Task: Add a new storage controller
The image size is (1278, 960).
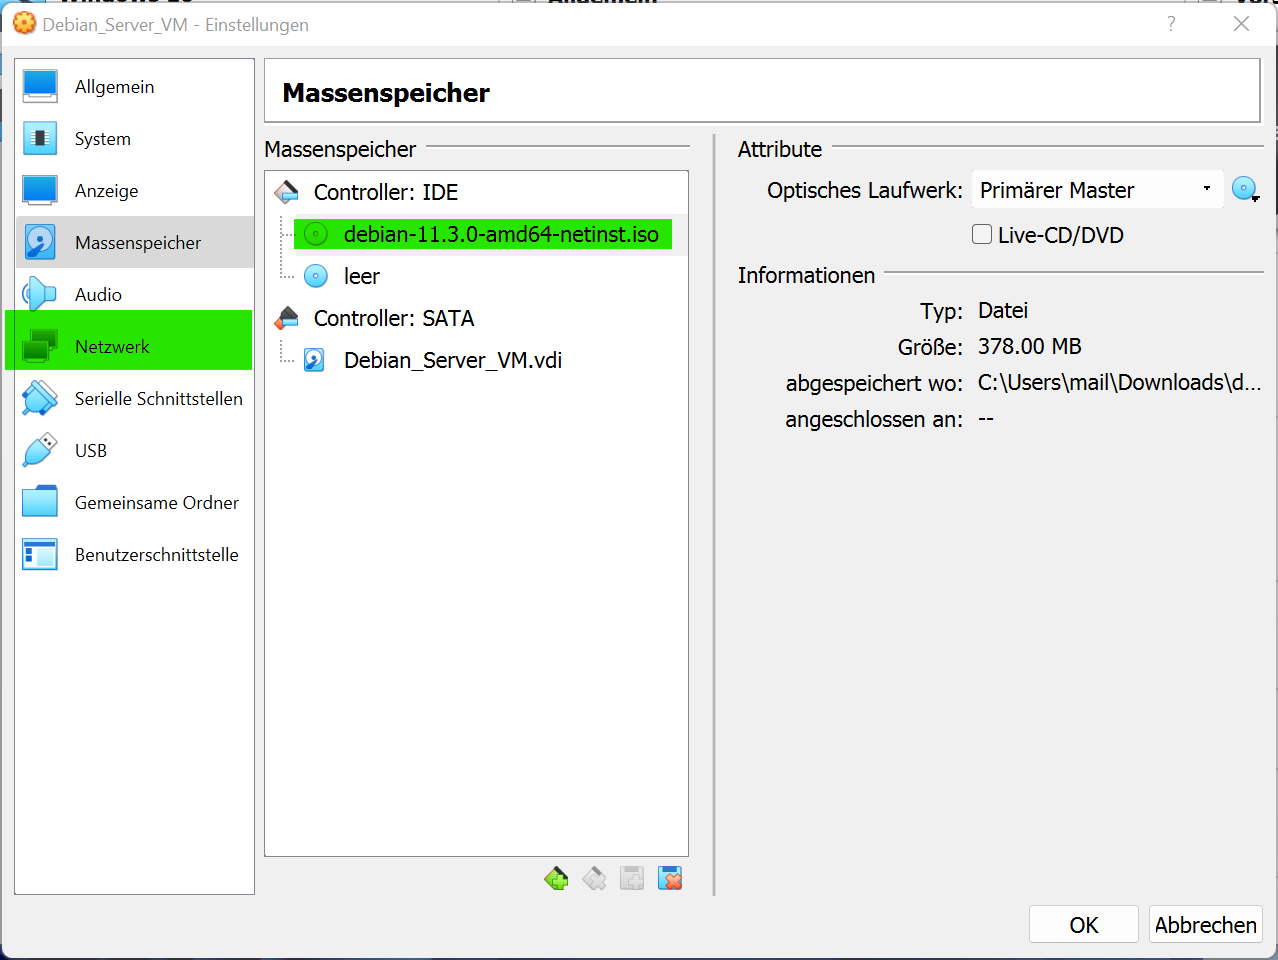Action: pyautogui.click(x=556, y=879)
